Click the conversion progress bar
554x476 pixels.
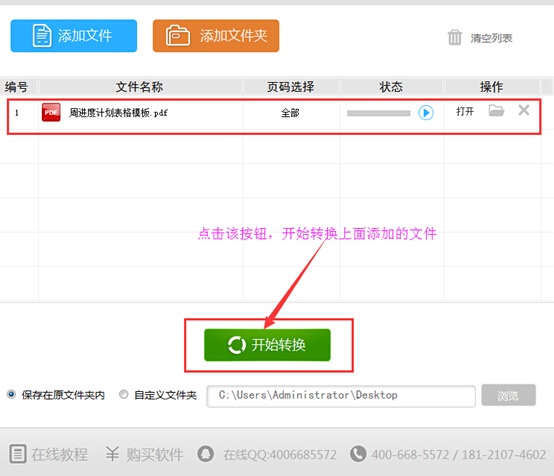tap(378, 113)
